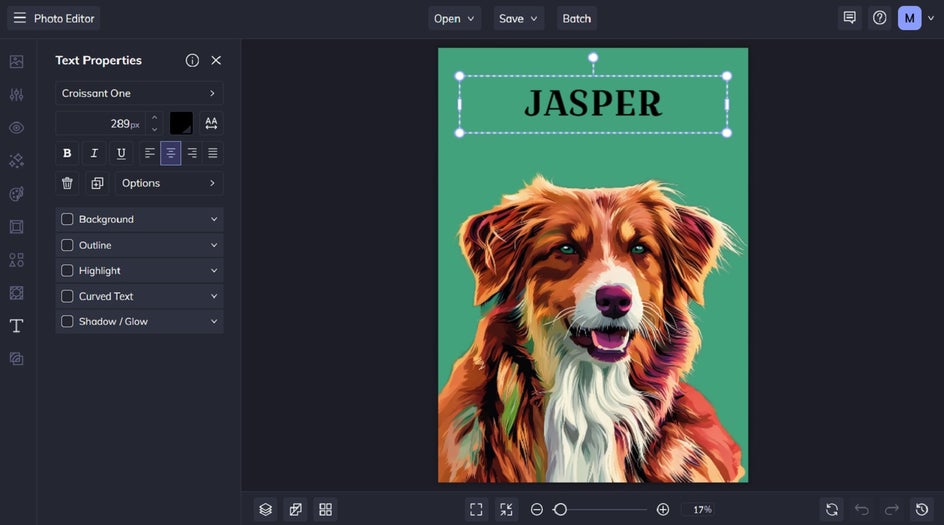Expand the Background section chevron
The height and width of the screenshot is (525, 944).
click(x=214, y=219)
